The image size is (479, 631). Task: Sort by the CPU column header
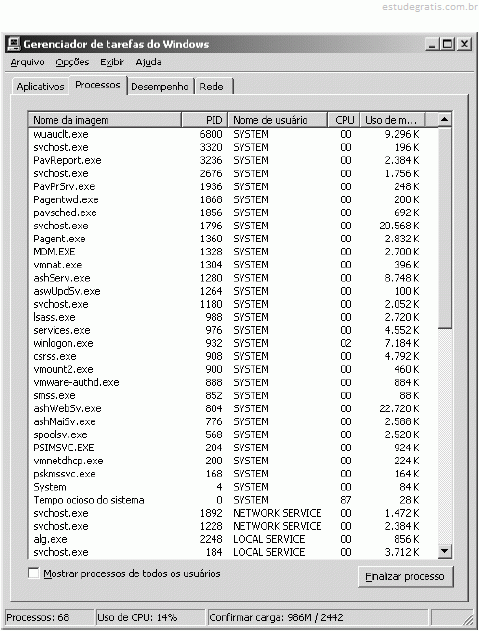point(344,120)
